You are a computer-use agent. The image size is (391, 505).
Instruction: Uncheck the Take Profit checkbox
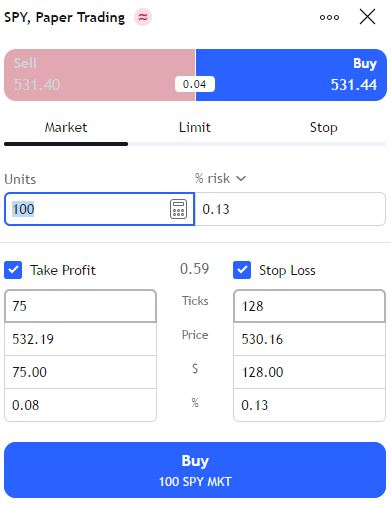(x=13, y=270)
